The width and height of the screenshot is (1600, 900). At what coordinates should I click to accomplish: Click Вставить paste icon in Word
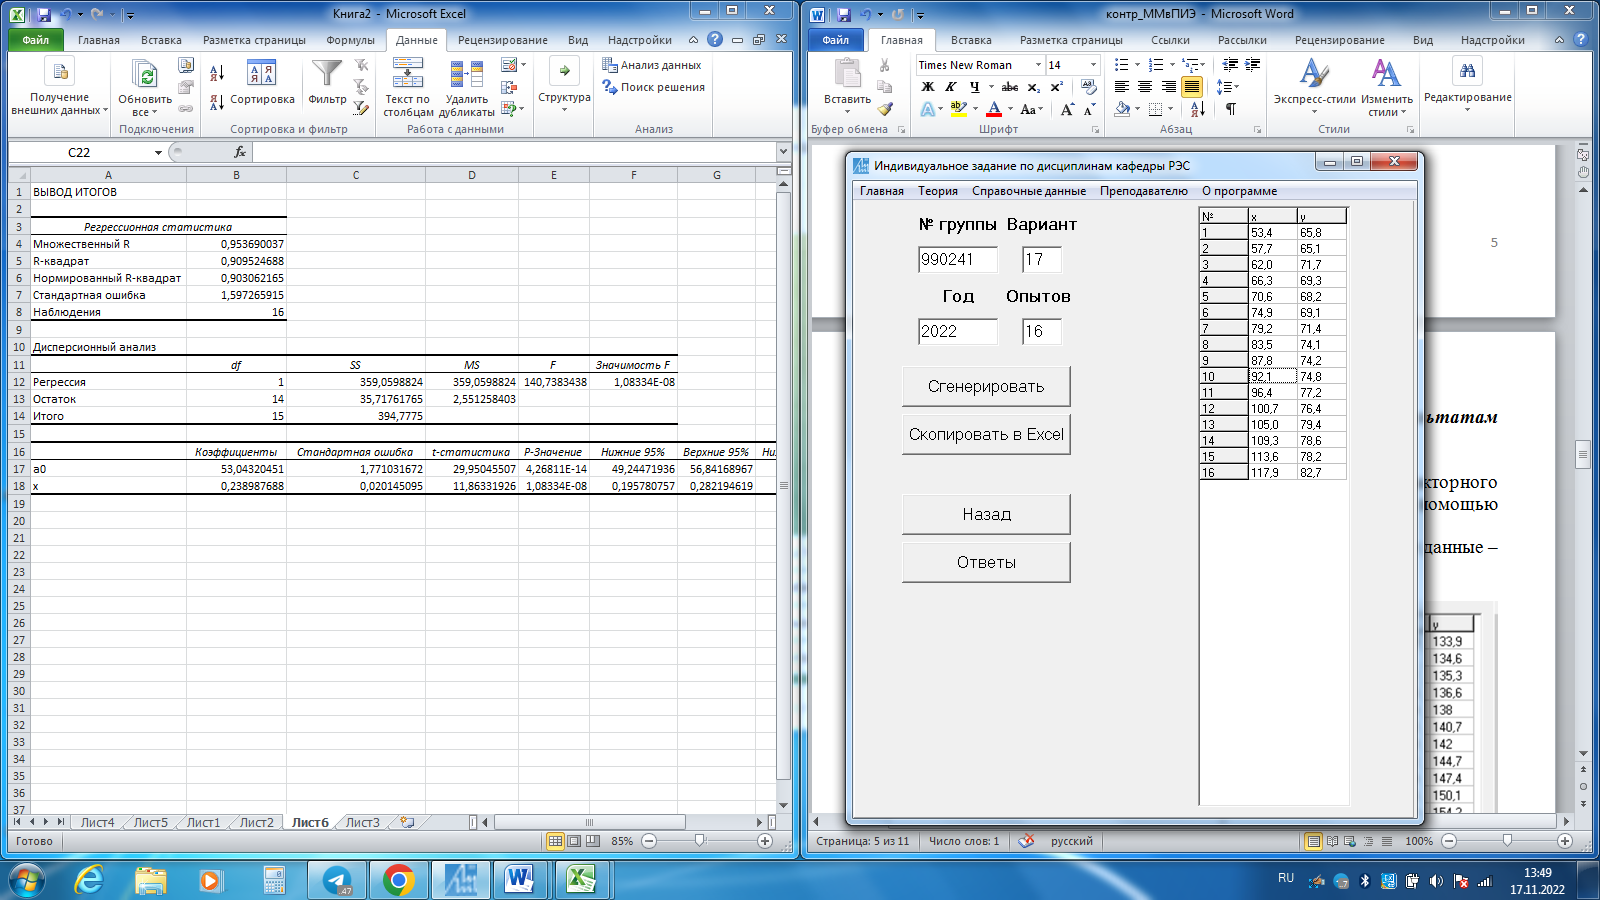[x=847, y=75]
